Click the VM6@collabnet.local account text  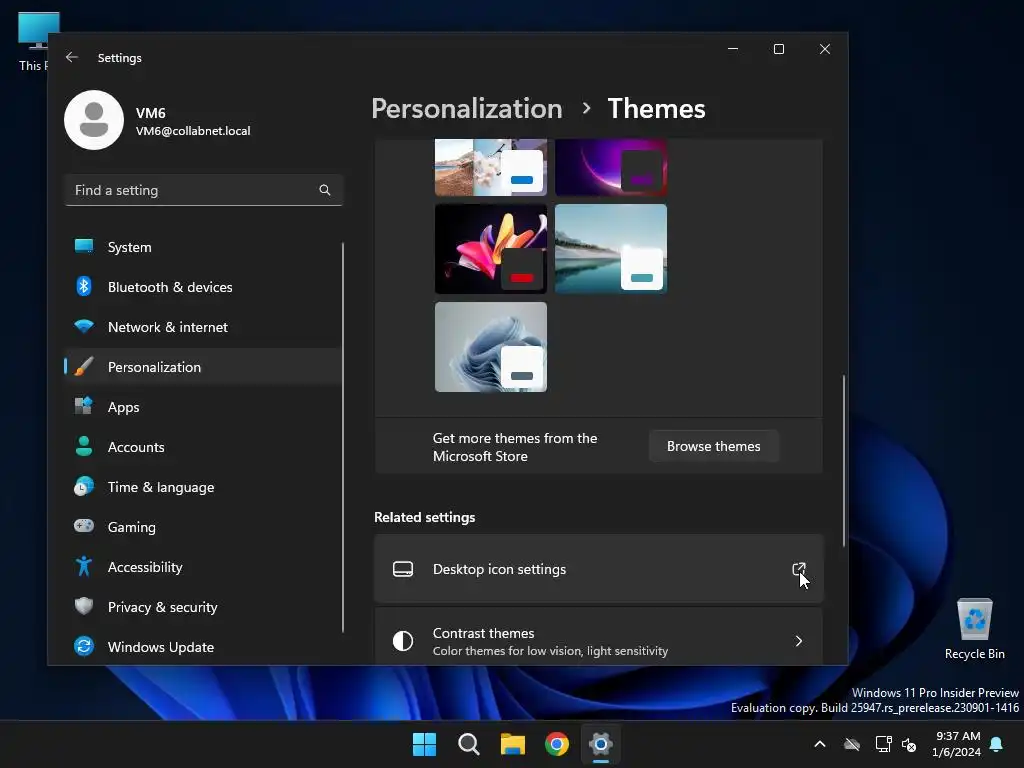[x=193, y=131]
